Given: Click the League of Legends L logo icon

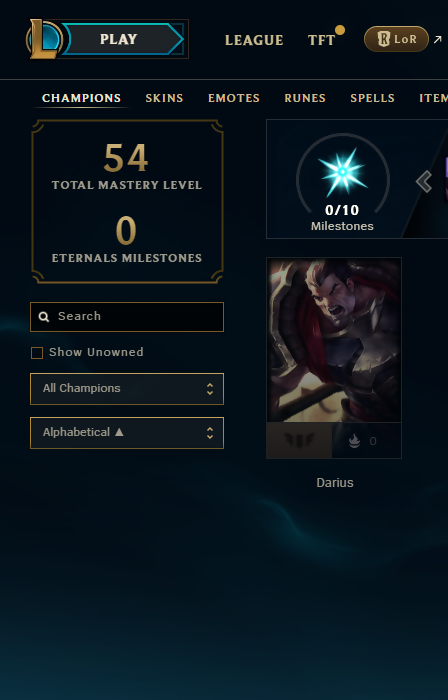Looking at the screenshot, I should (x=44, y=39).
